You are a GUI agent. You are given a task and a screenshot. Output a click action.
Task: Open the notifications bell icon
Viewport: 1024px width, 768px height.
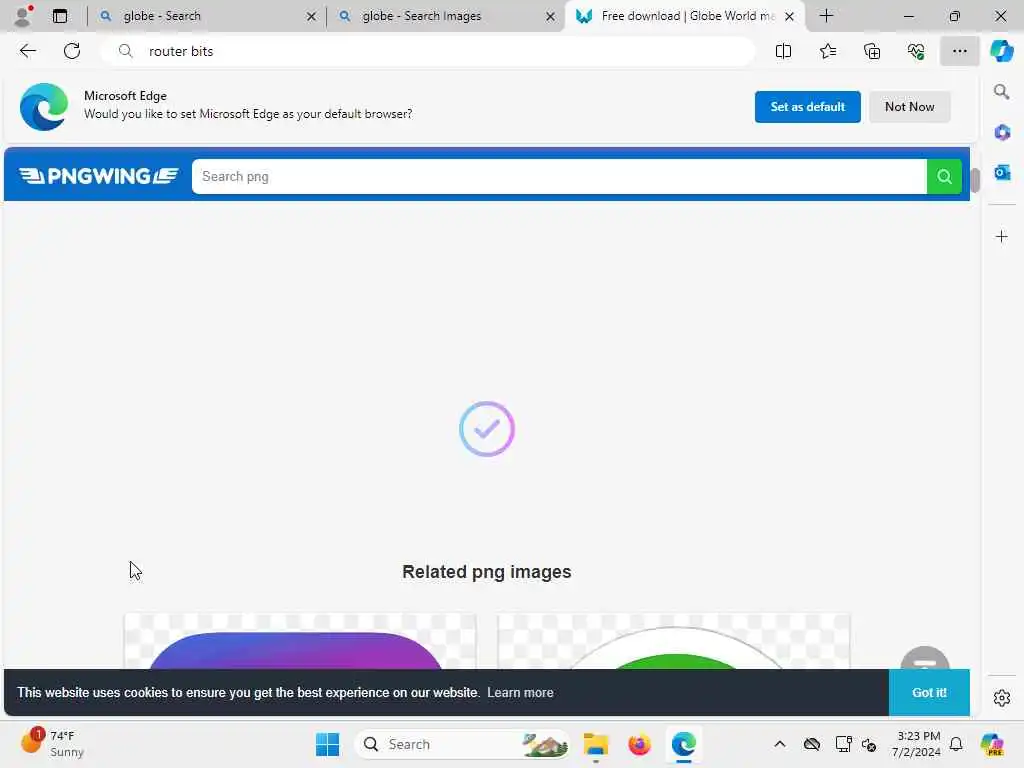[x=956, y=744]
